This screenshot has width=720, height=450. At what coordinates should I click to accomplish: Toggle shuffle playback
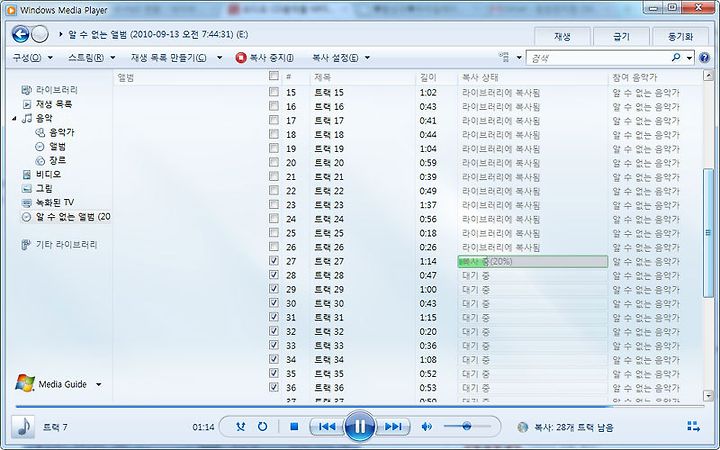tap(240, 427)
